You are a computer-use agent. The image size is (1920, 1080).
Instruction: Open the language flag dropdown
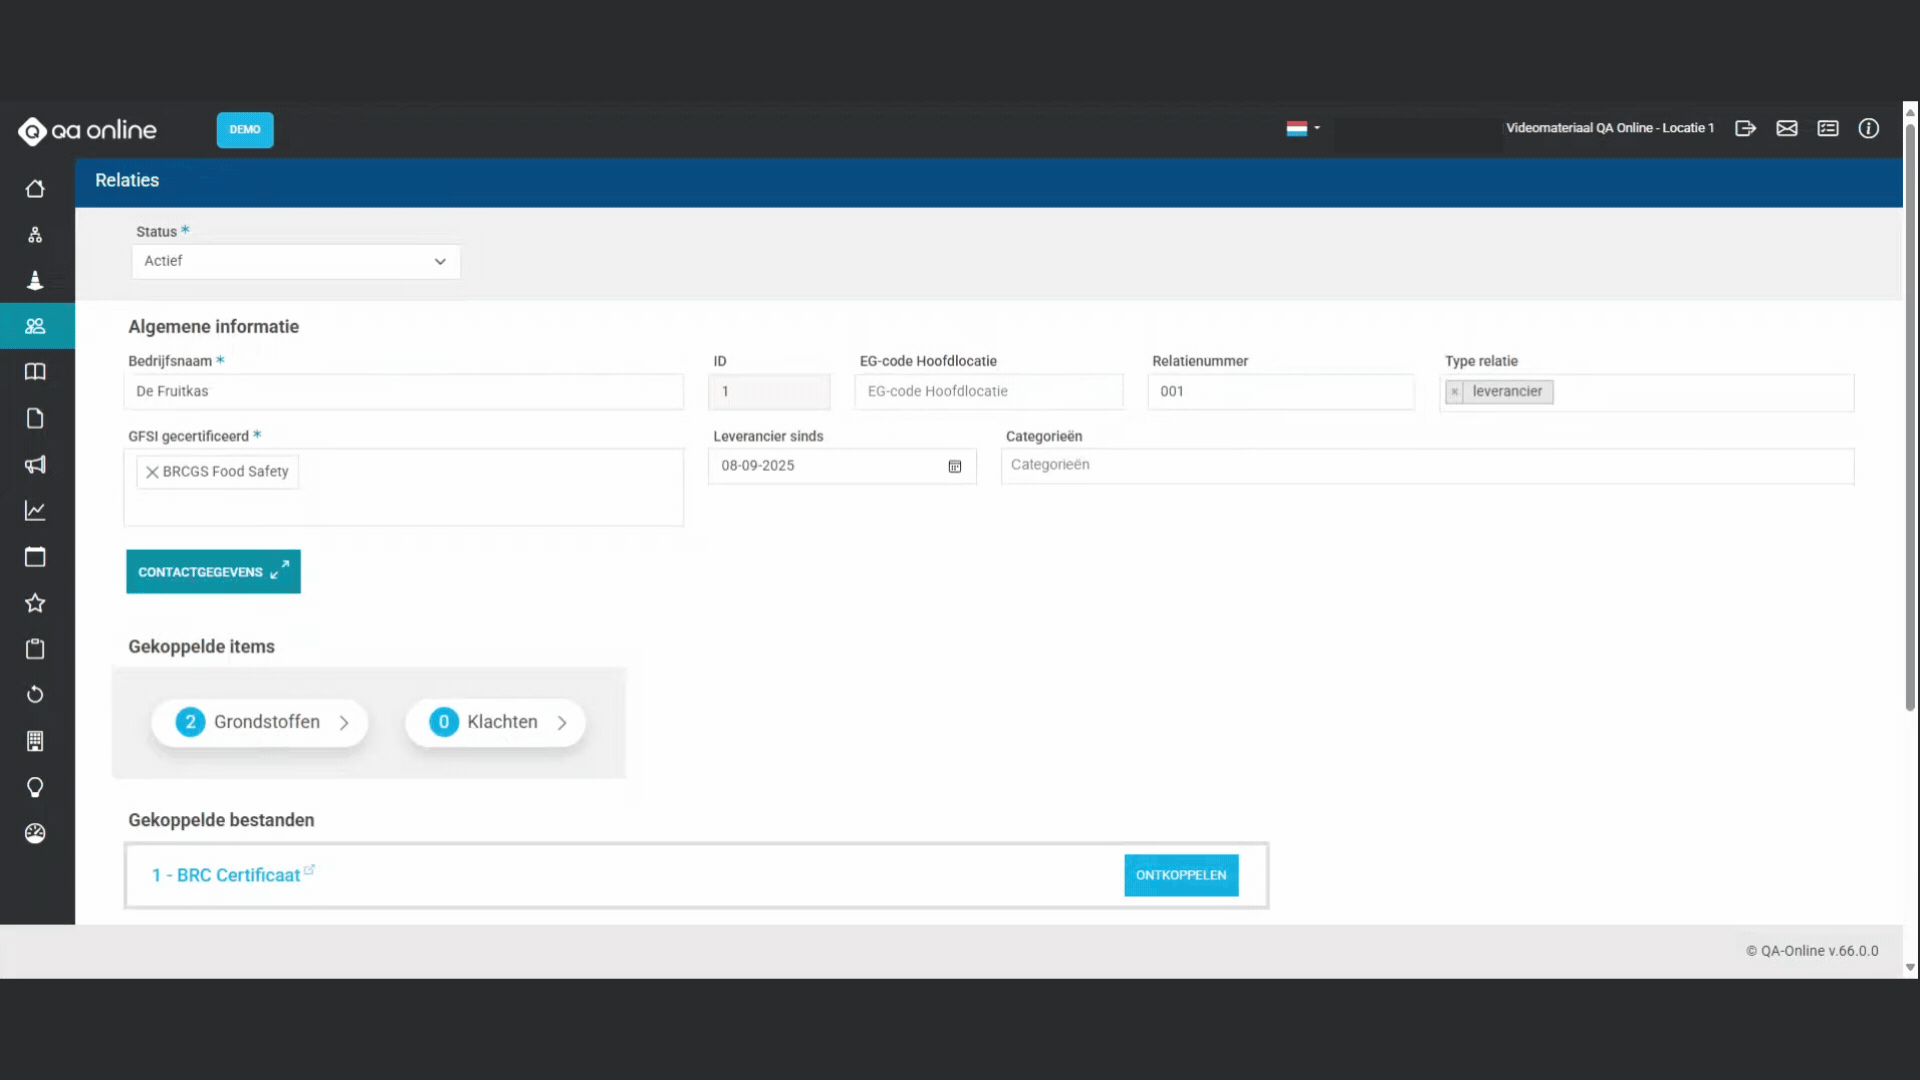tap(1302, 128)
